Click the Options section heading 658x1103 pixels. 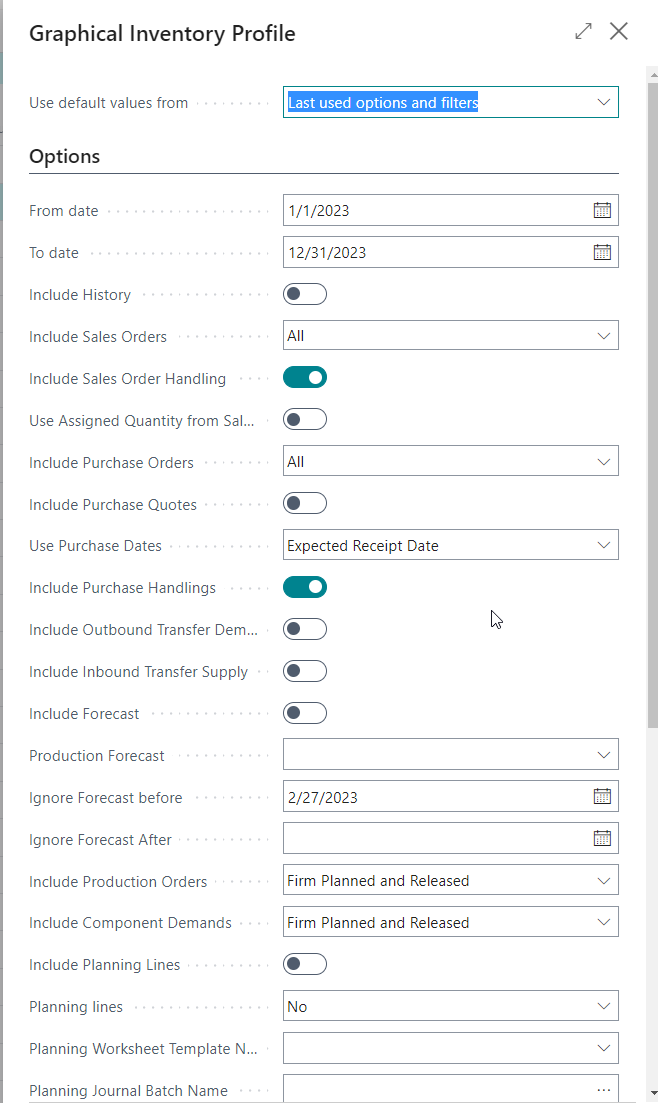pos(65,156)
